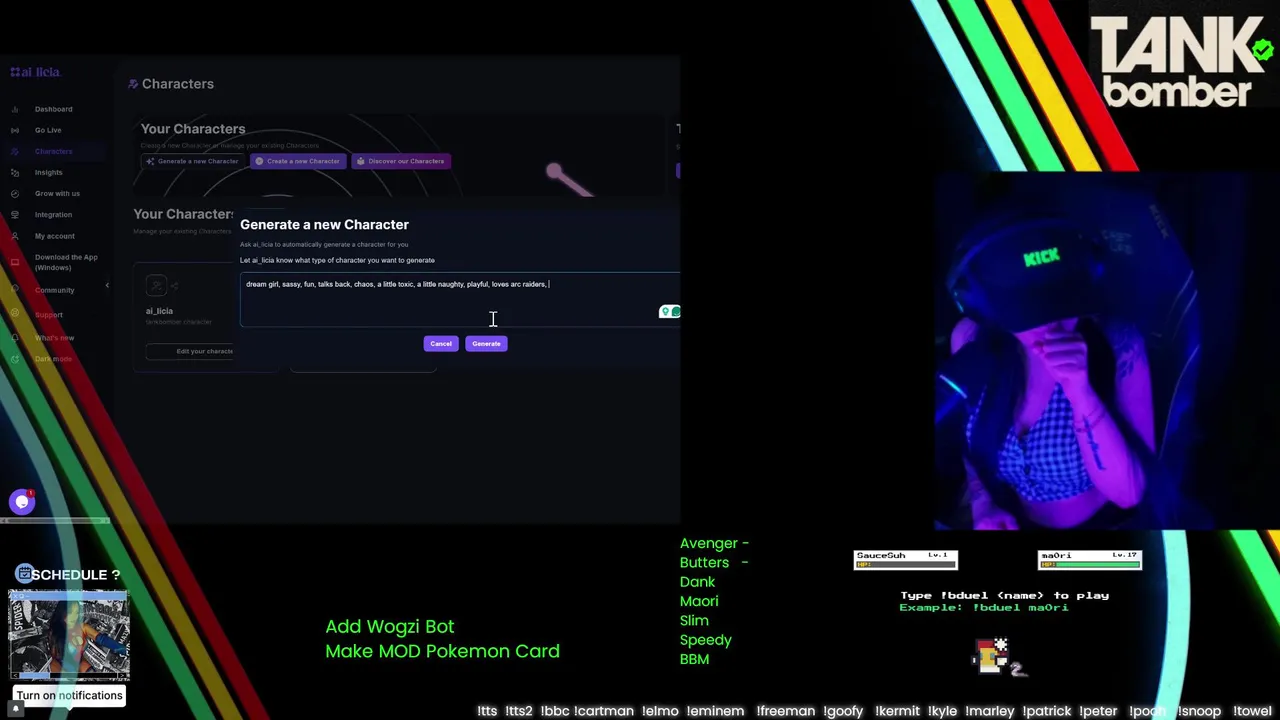Screen dimensions: 1280x720
Task: Open the Dashboard sidebar item
Action: coord(53,109)
